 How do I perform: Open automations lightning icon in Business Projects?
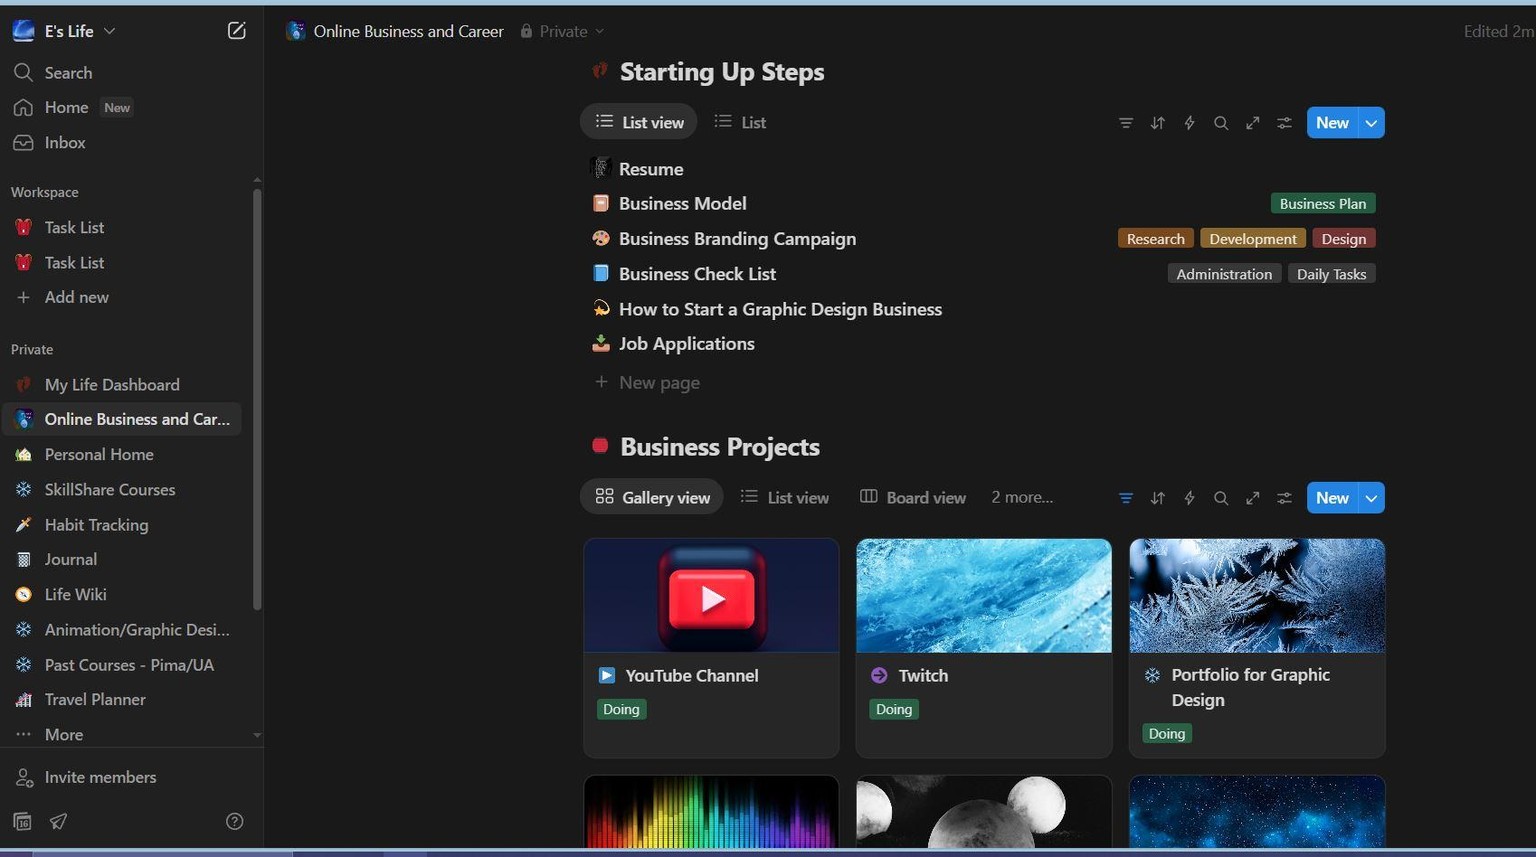coord(1190,498)
